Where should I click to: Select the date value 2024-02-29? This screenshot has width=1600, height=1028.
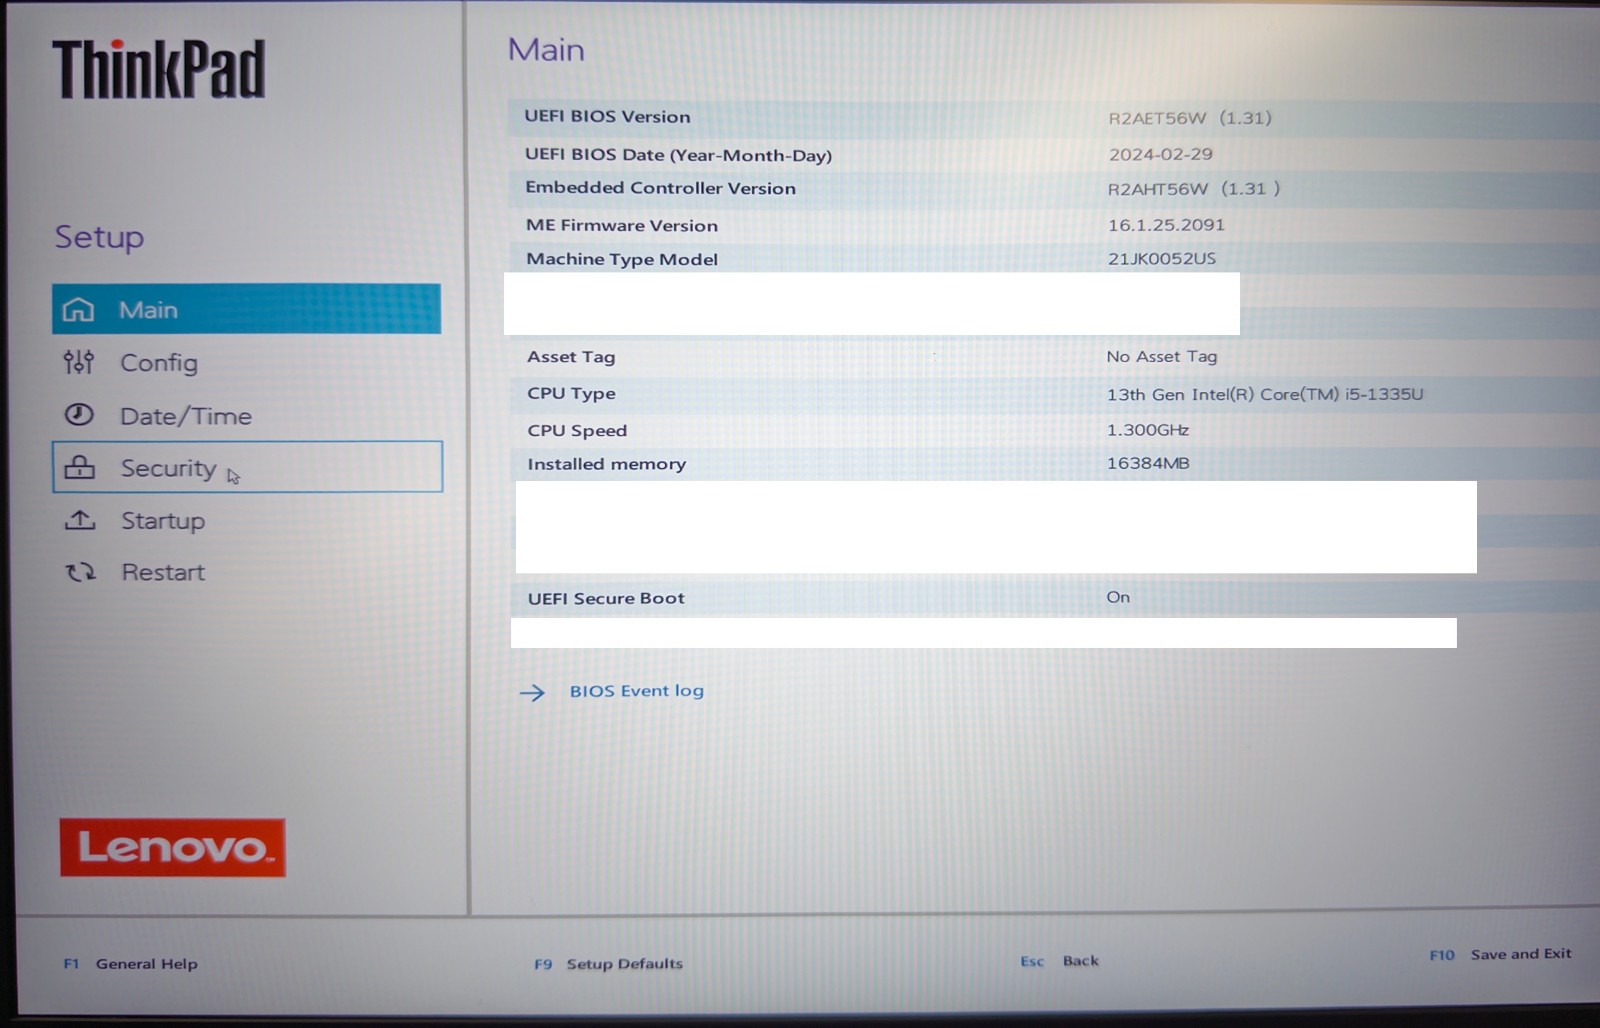click(1160, 154)
